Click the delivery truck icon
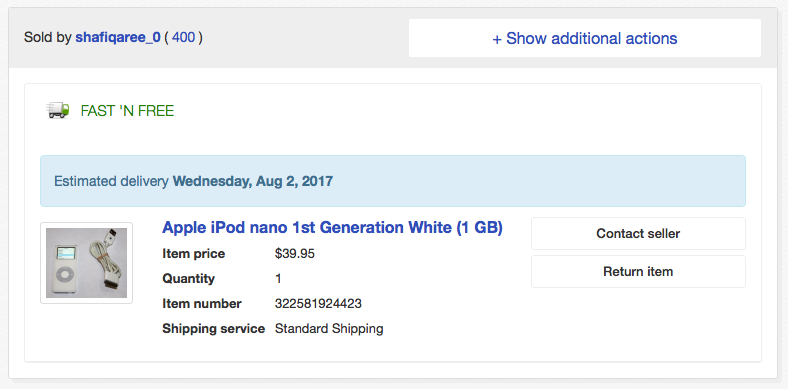The height and width of the screenshot is (389, 788). (x=58, y=111)
